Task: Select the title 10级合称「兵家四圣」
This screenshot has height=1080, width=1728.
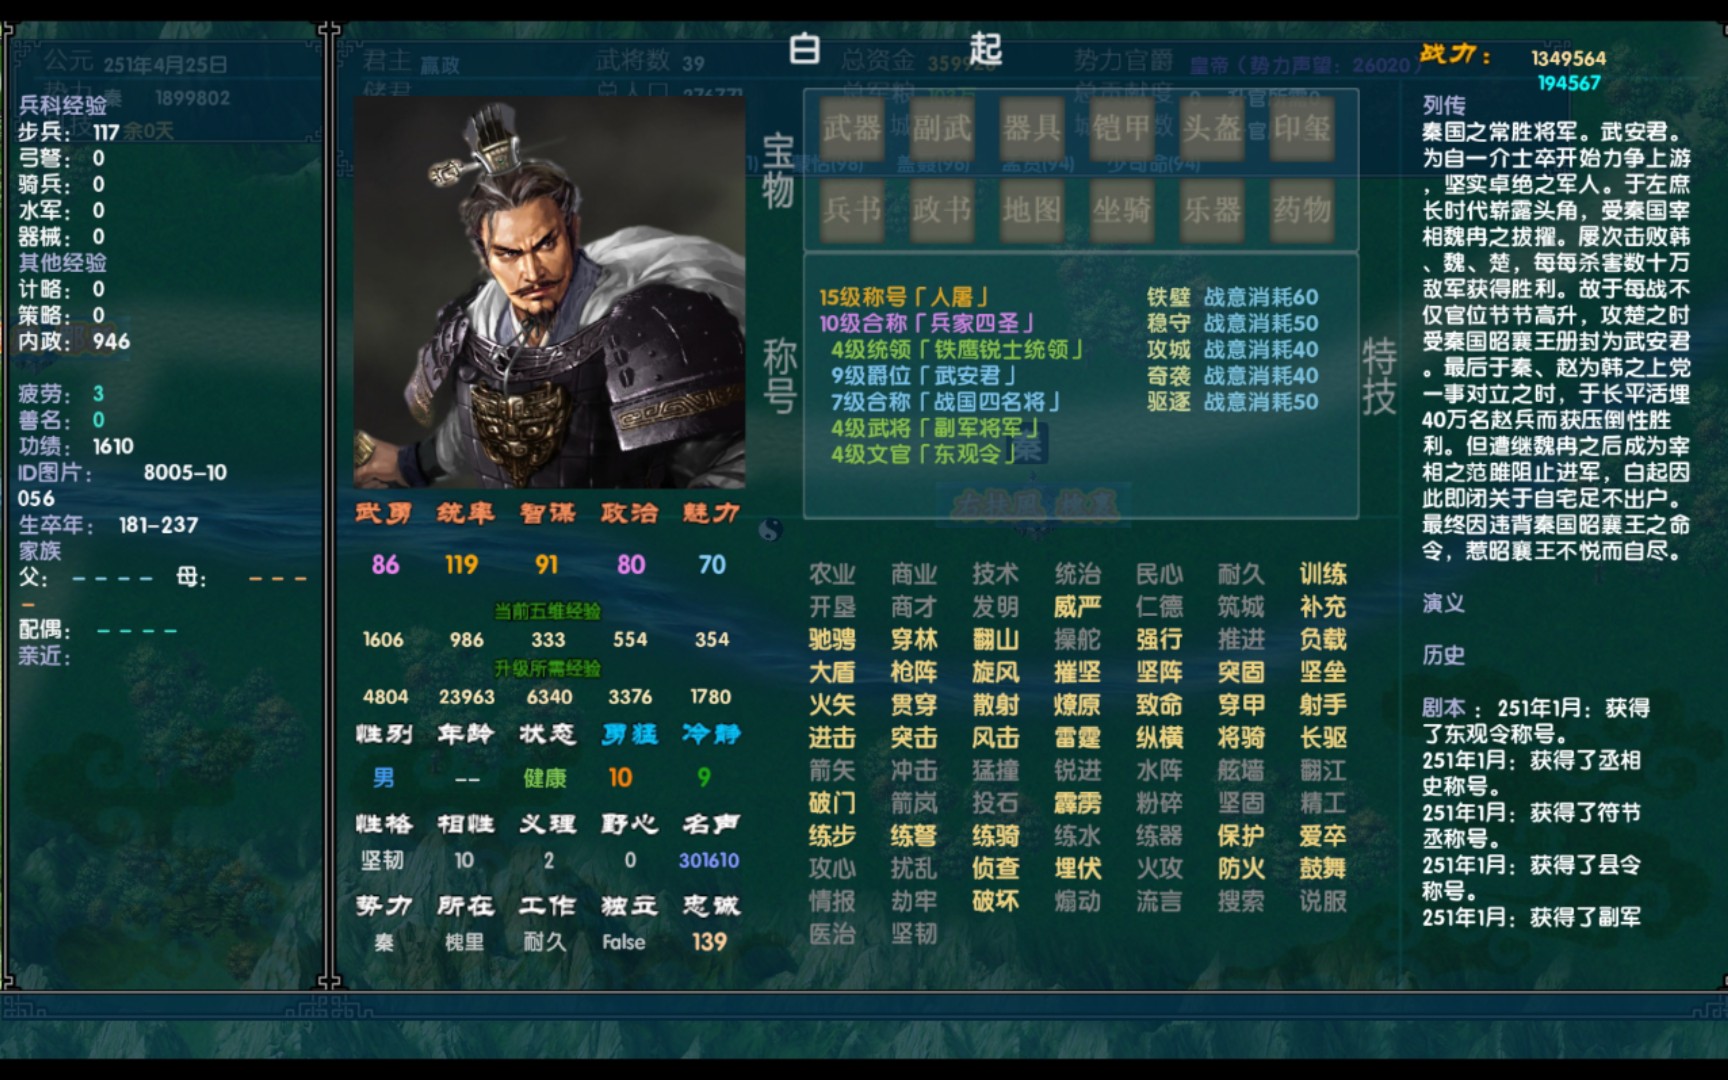Action: [927, 323]
